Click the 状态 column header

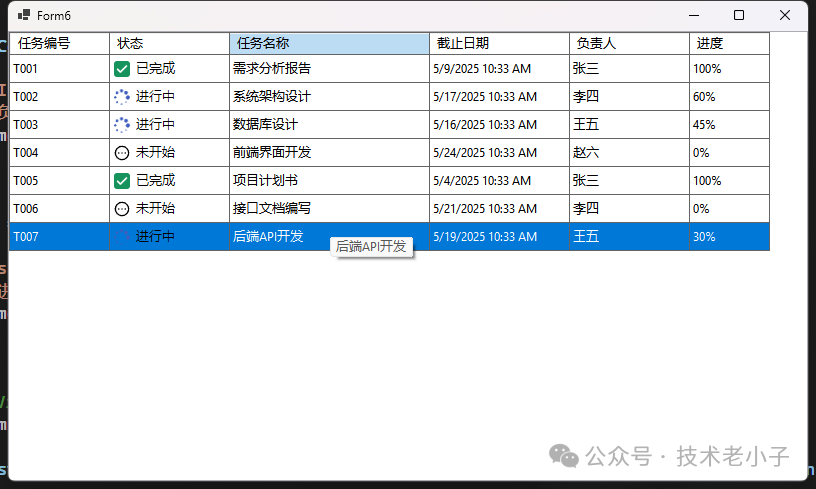coord(169,43)
